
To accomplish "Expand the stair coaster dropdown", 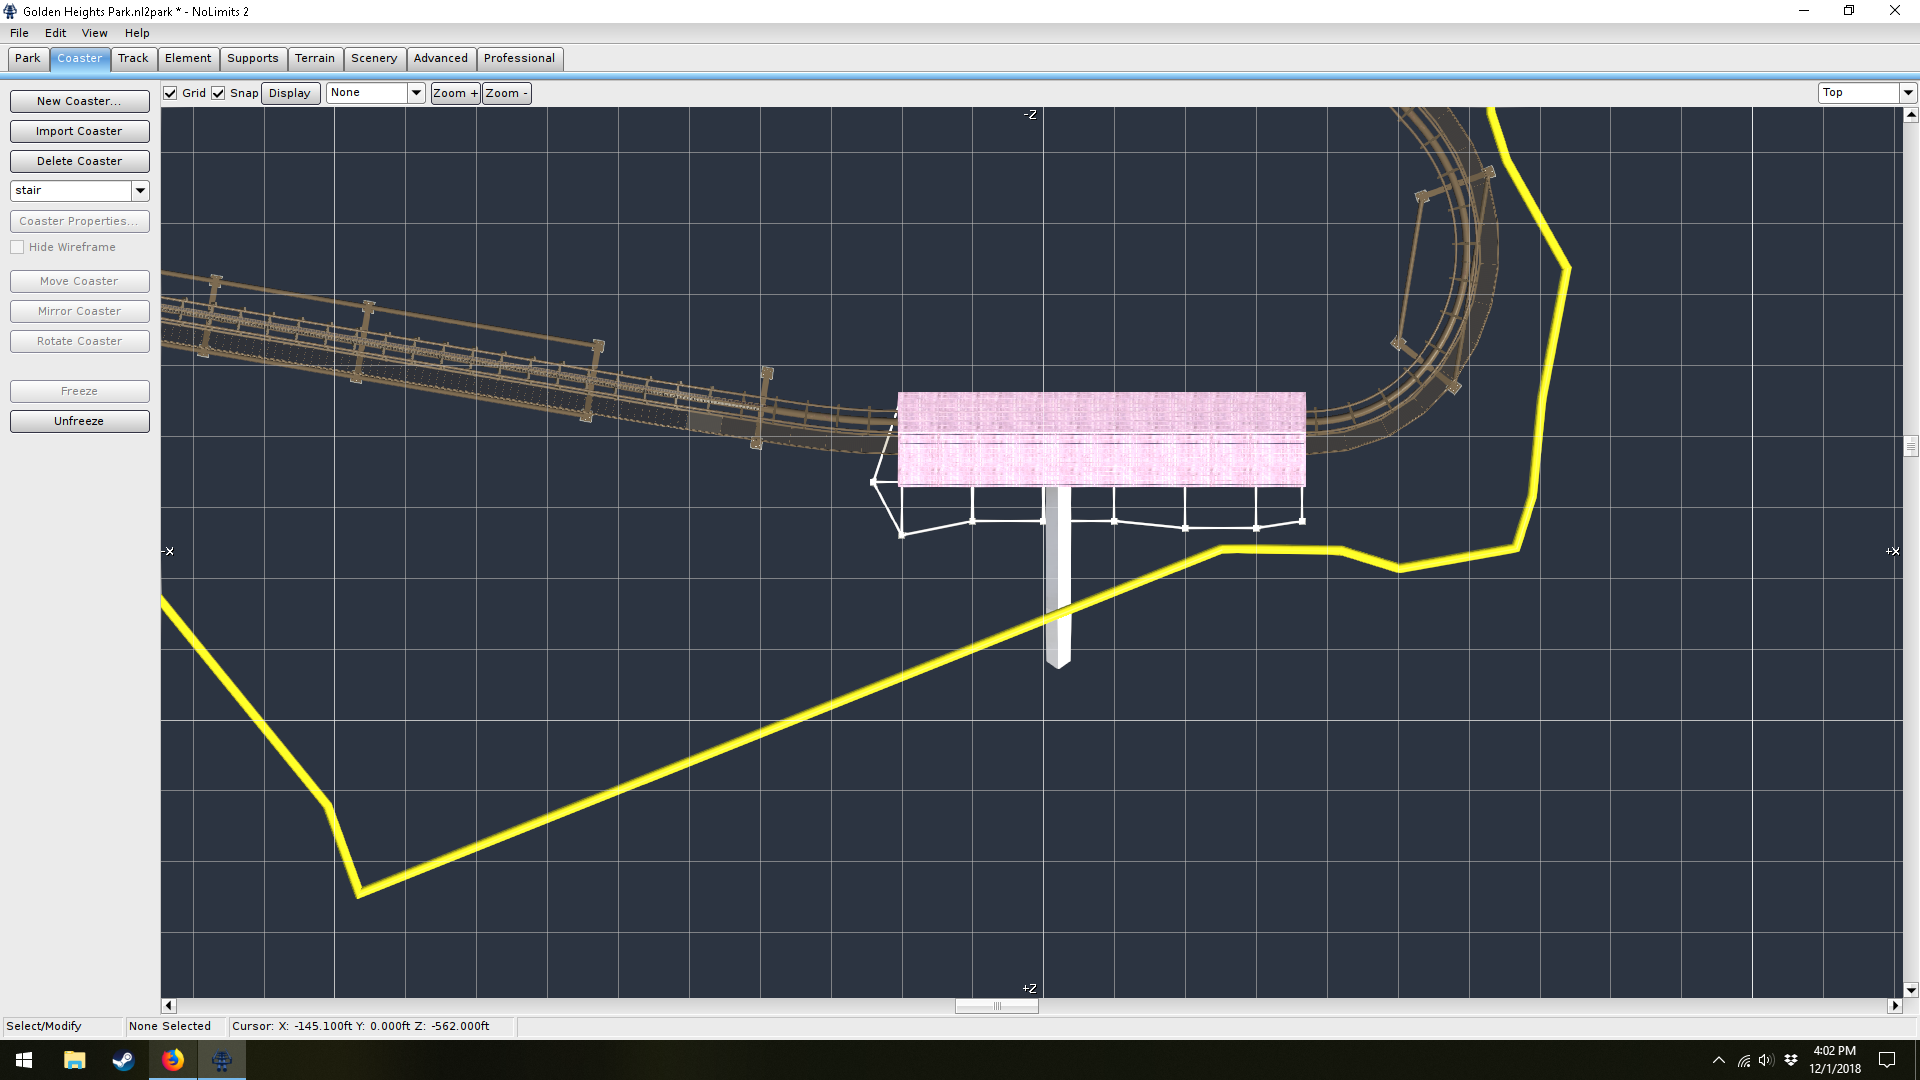I will 140,190.
